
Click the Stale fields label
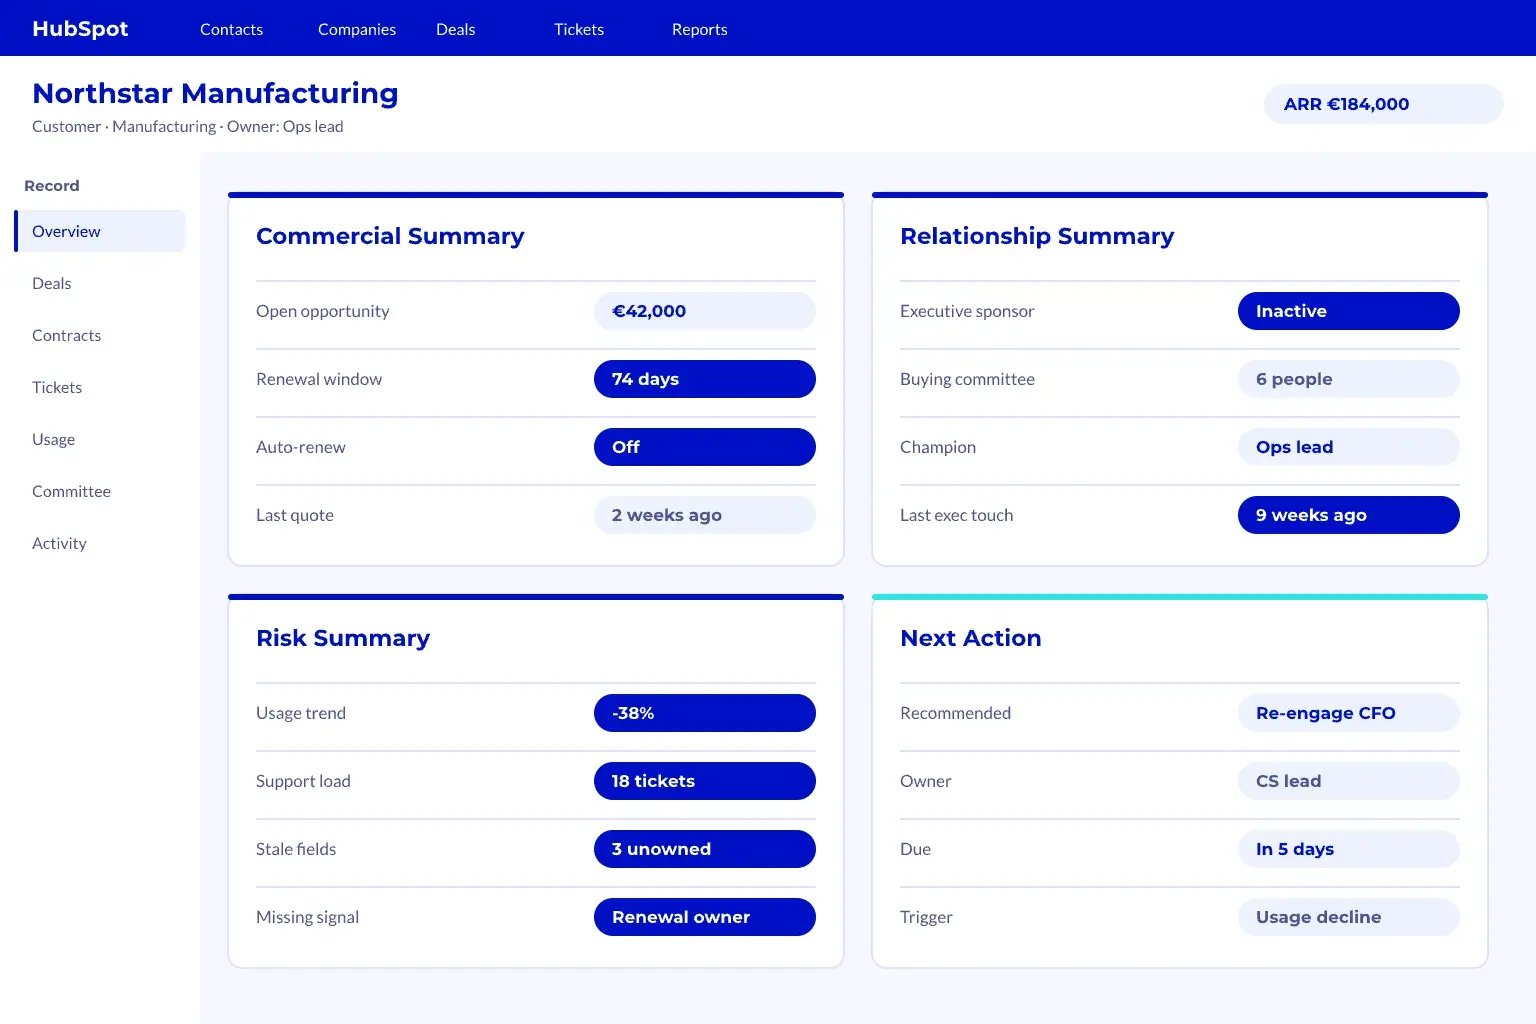coord(296,849)
